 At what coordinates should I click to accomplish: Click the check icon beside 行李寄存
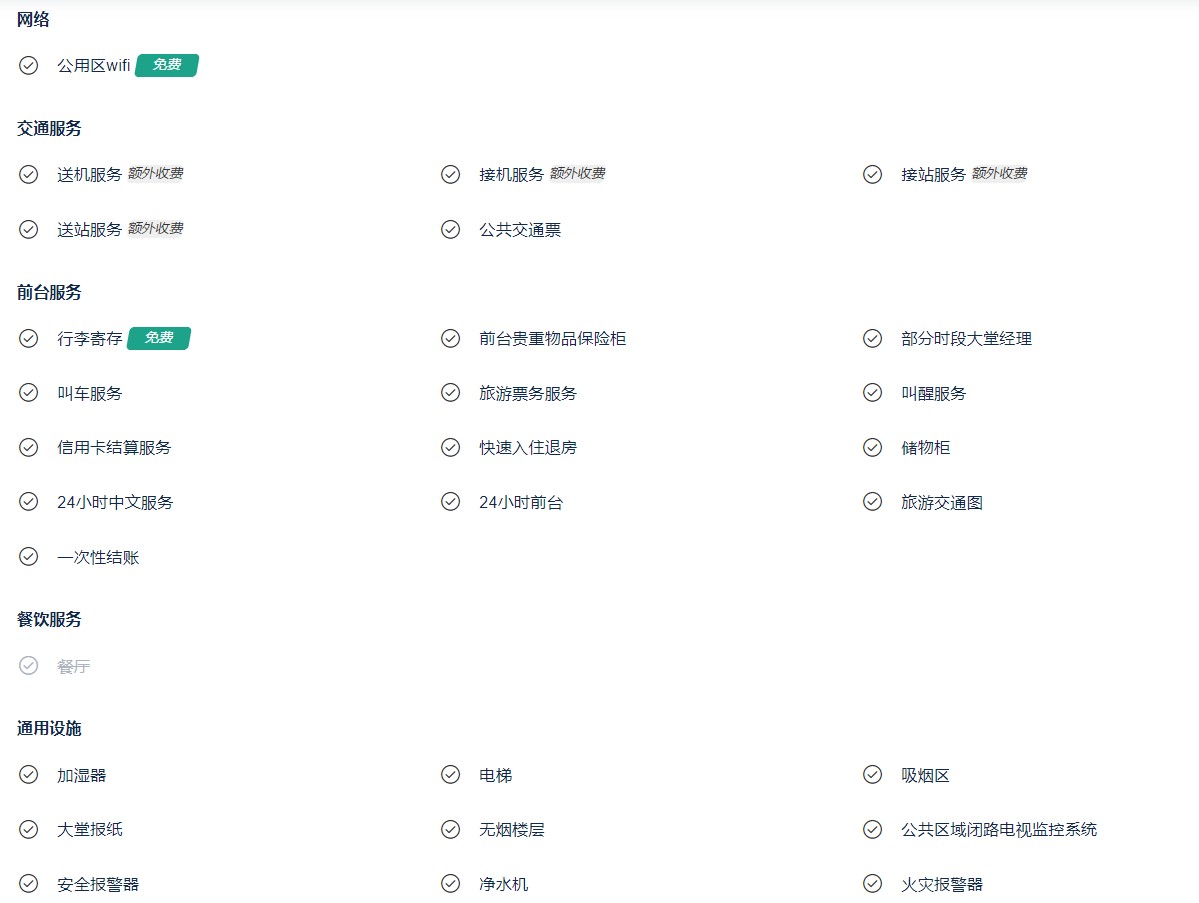click(x=28, y=338)
